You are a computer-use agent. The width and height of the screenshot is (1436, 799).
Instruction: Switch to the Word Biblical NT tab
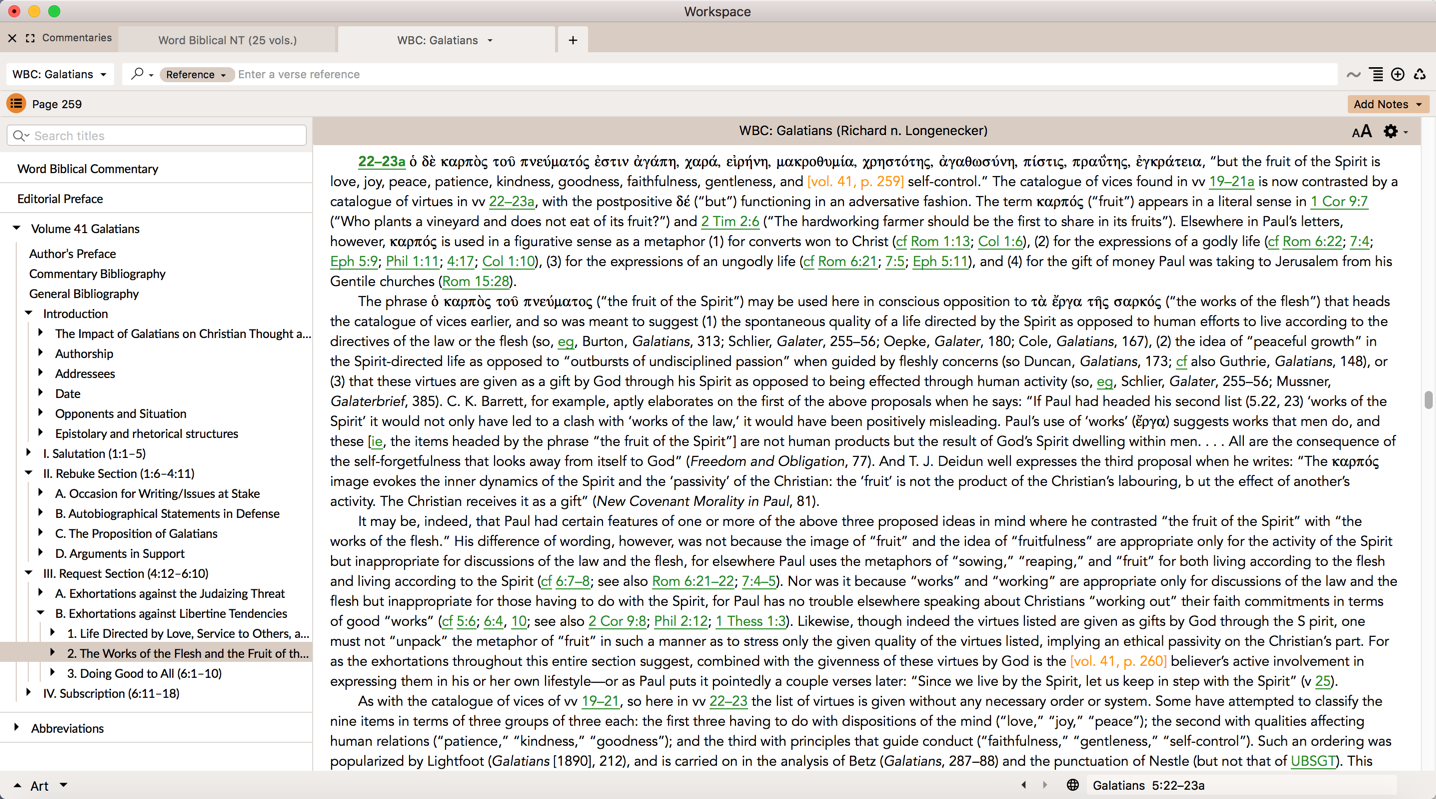(x=227, y=40)
